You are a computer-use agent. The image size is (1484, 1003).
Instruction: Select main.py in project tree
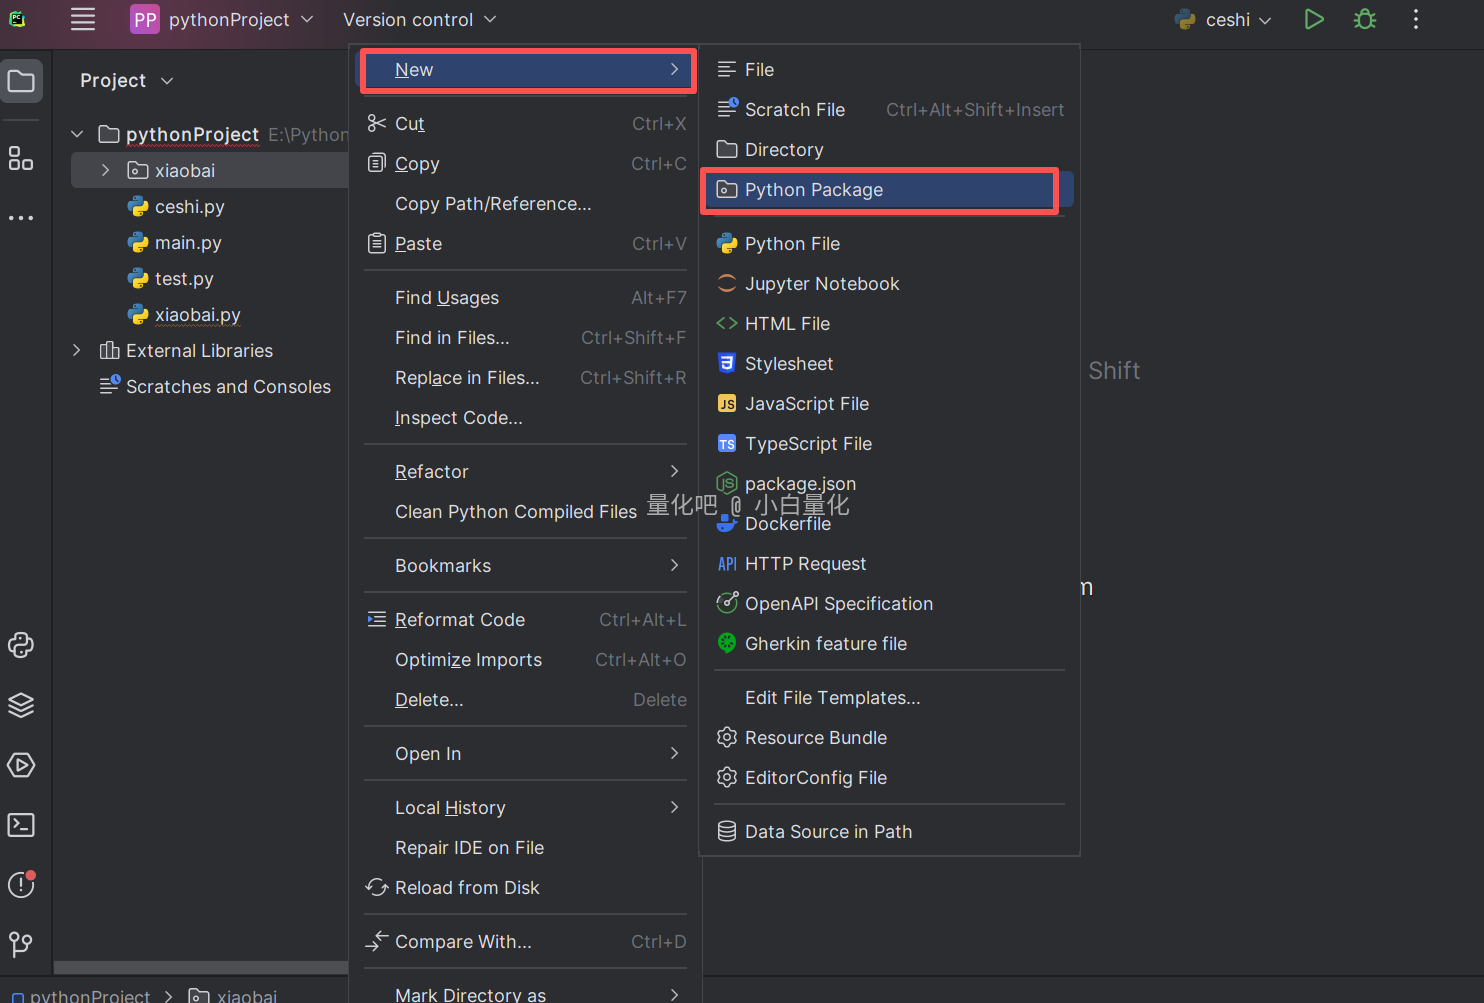coord(188,243)
